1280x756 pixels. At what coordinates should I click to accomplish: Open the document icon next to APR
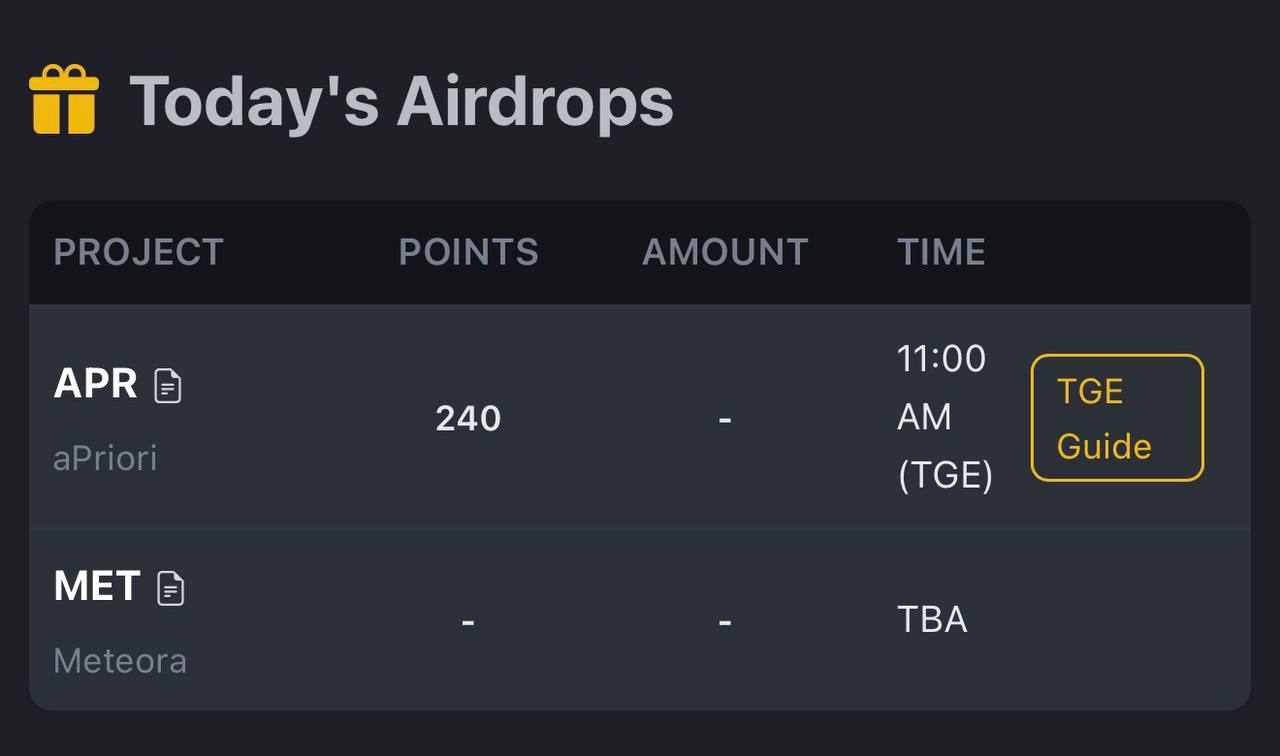tap(168, 385)
